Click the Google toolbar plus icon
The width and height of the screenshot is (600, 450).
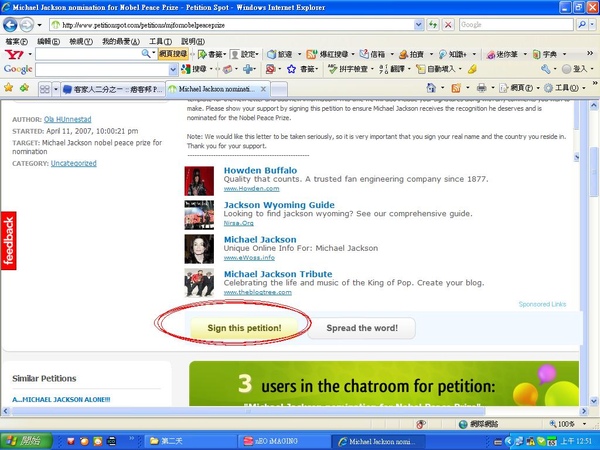coord(248,69)
